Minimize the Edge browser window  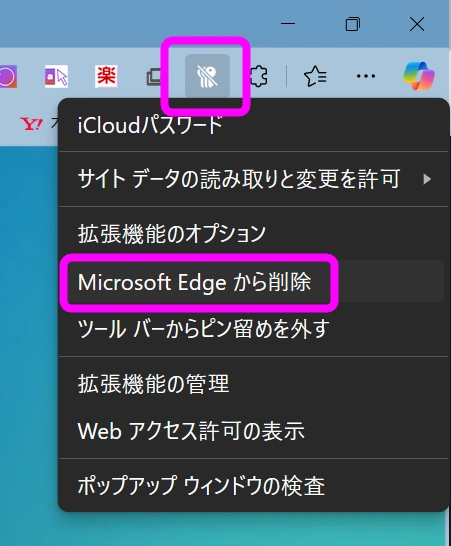(x=288, y=24)
